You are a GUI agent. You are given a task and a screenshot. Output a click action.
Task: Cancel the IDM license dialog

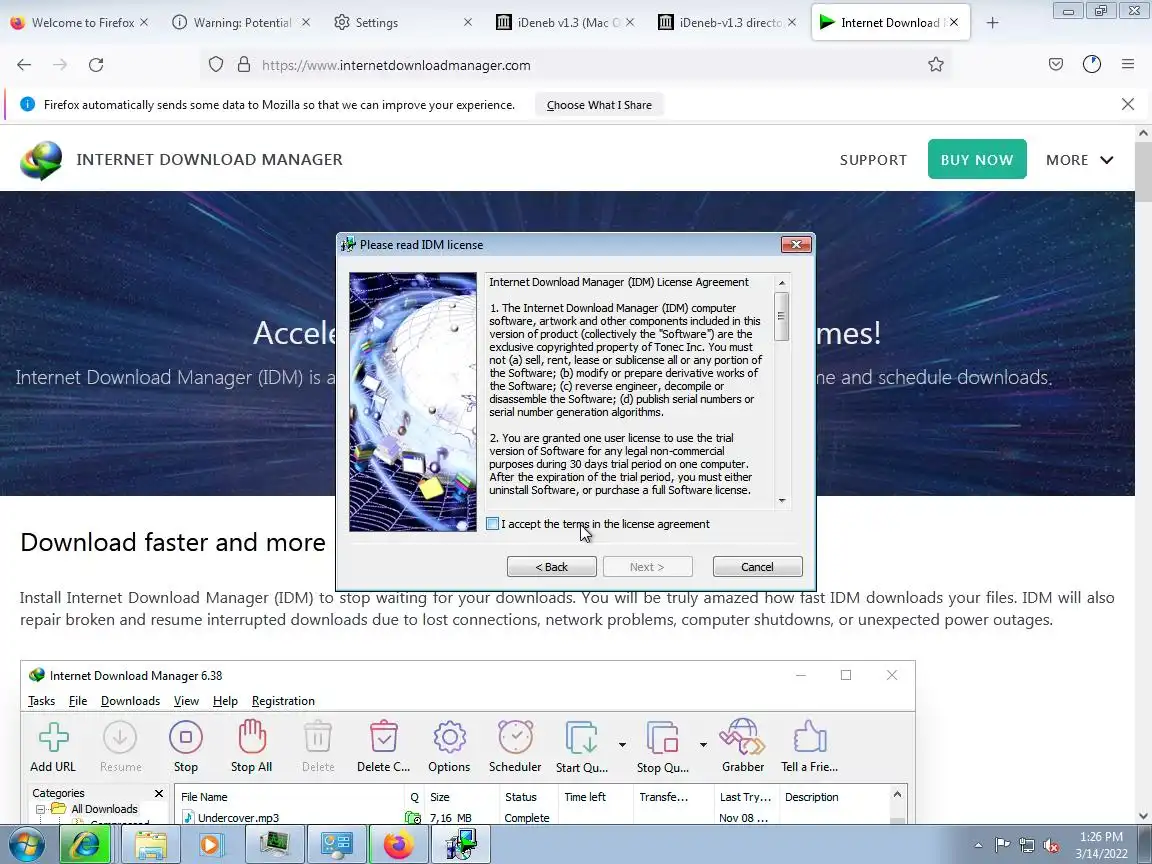tap(757, 566)
